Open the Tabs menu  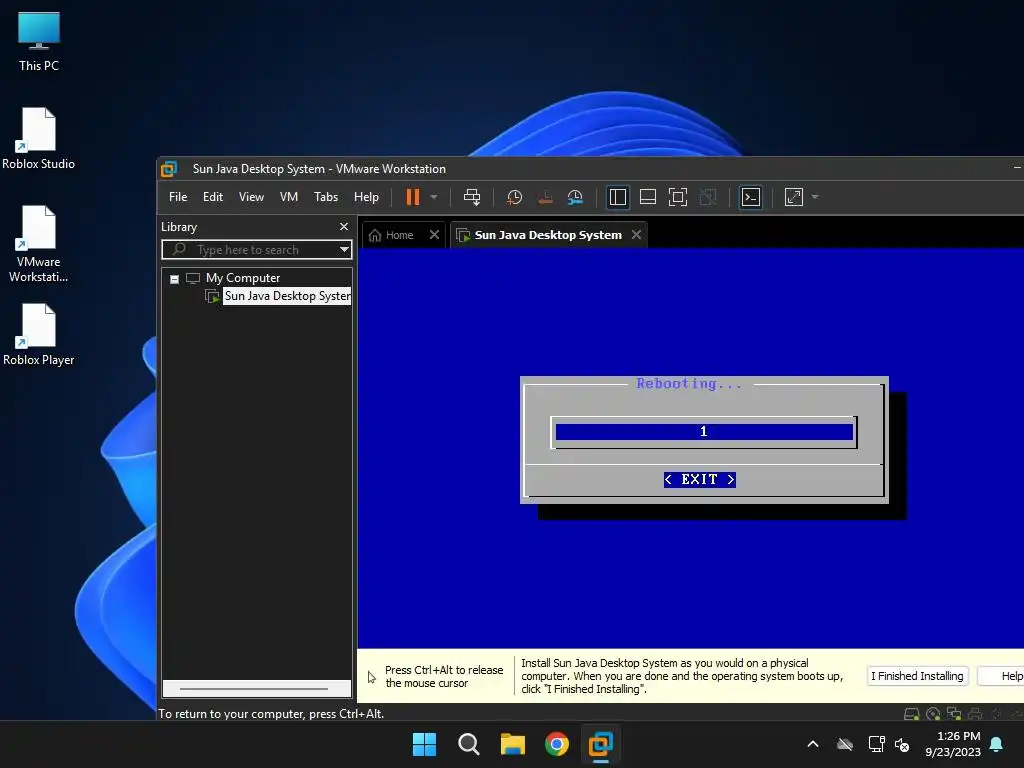[326, 197]
